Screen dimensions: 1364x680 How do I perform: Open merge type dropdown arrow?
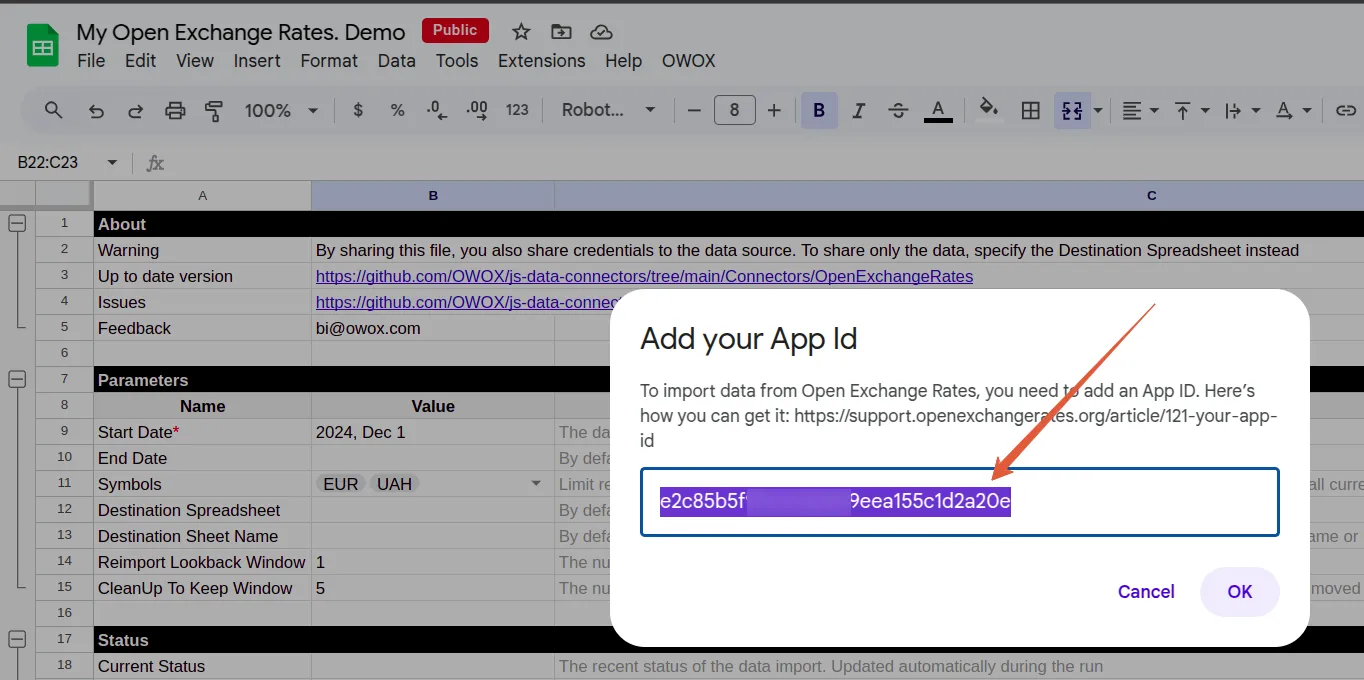(1098, 110)
